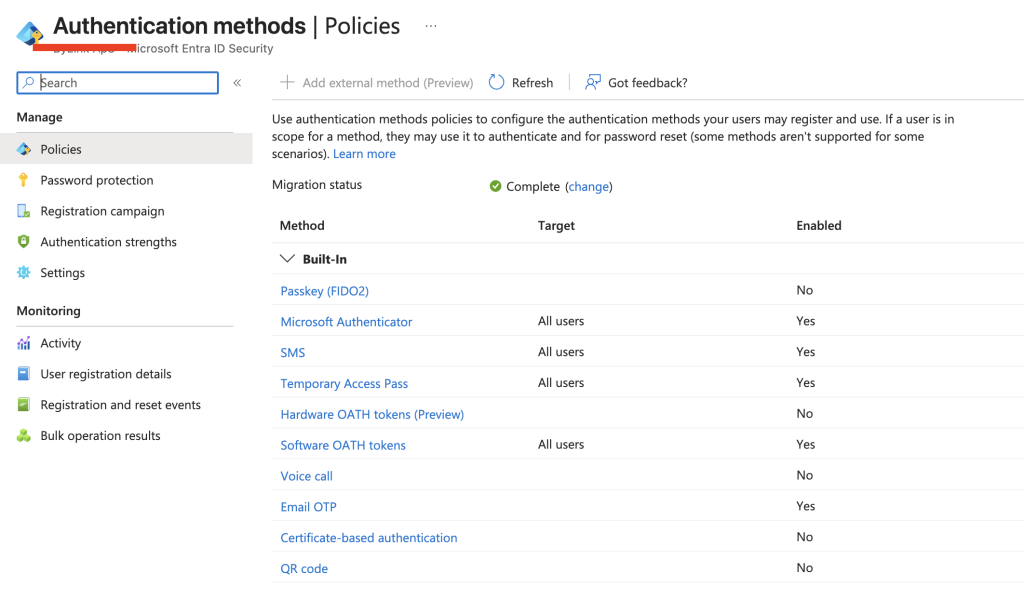Click the User registration details icon
Screen dimensions: 1024x613
24,374
